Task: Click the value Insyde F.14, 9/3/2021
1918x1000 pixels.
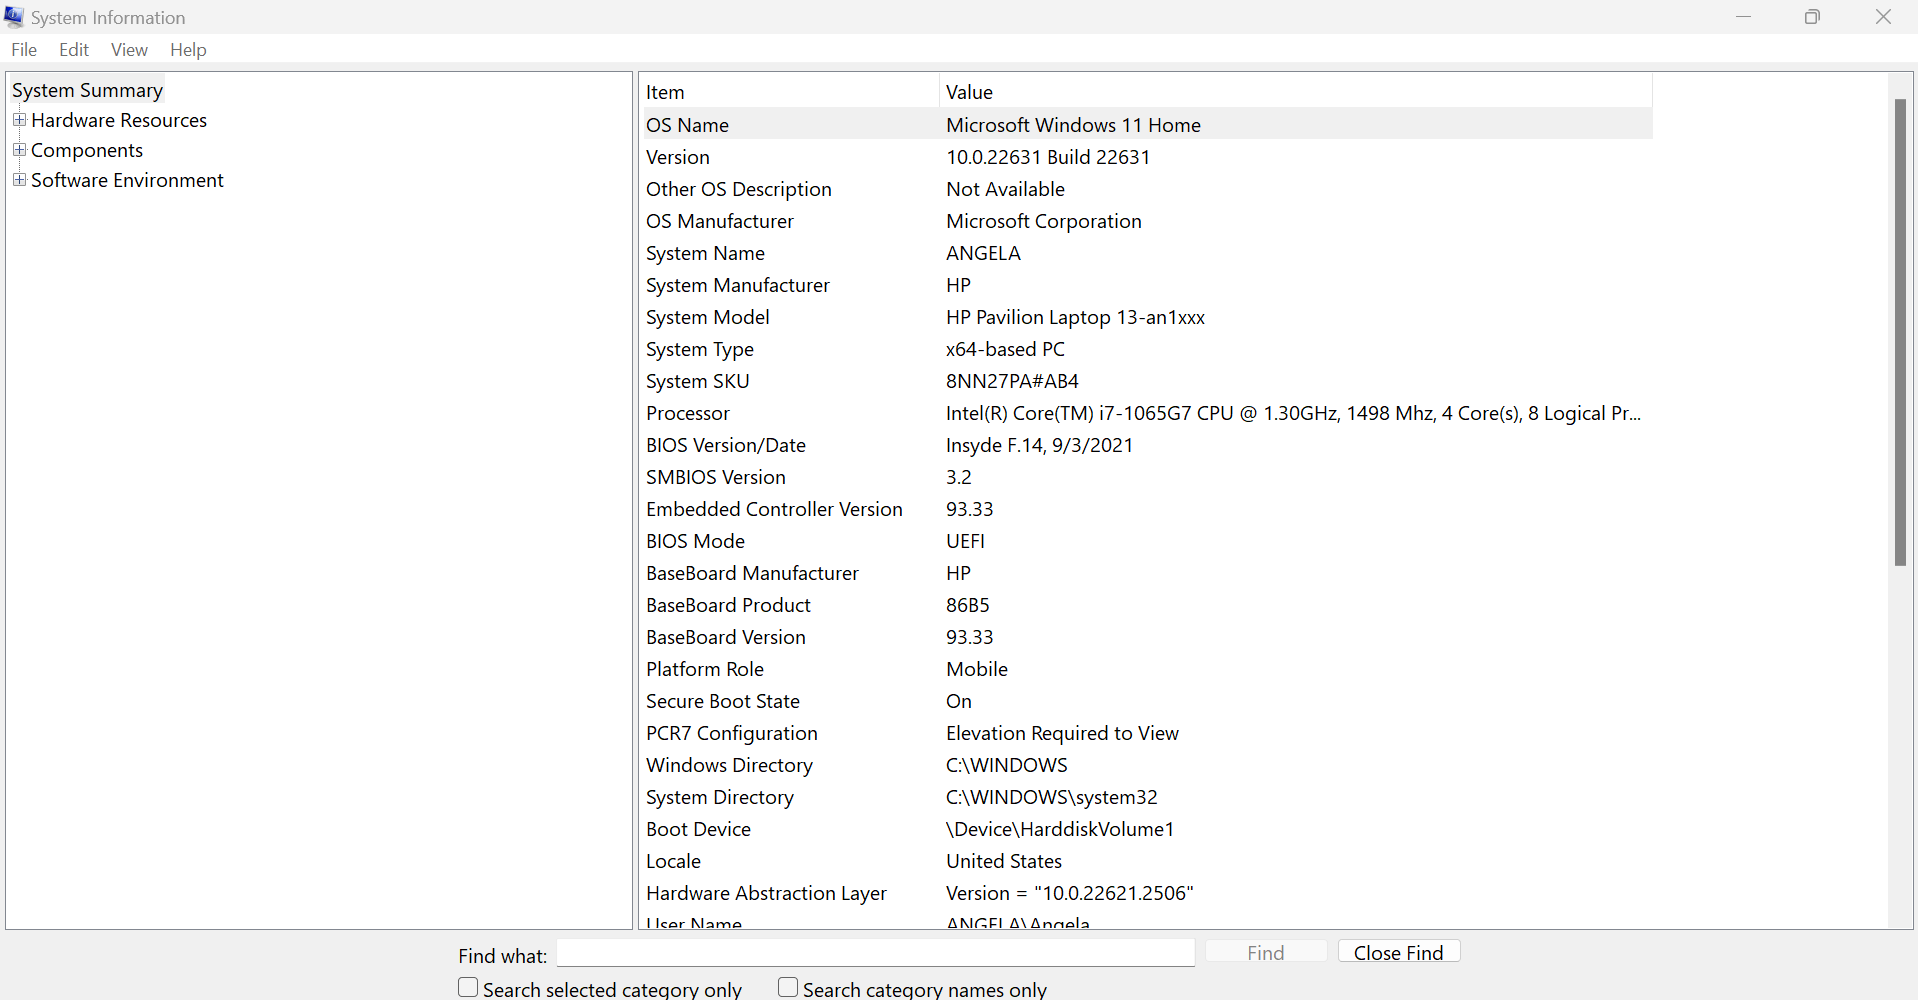Action: tap(1039, 445)
